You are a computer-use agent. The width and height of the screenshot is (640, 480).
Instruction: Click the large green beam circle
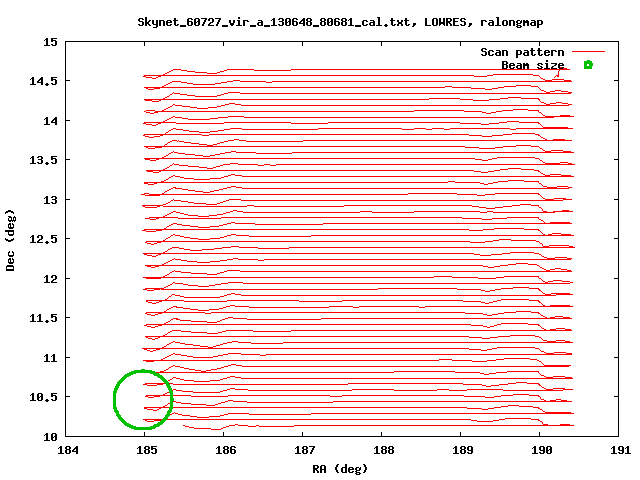143,400
